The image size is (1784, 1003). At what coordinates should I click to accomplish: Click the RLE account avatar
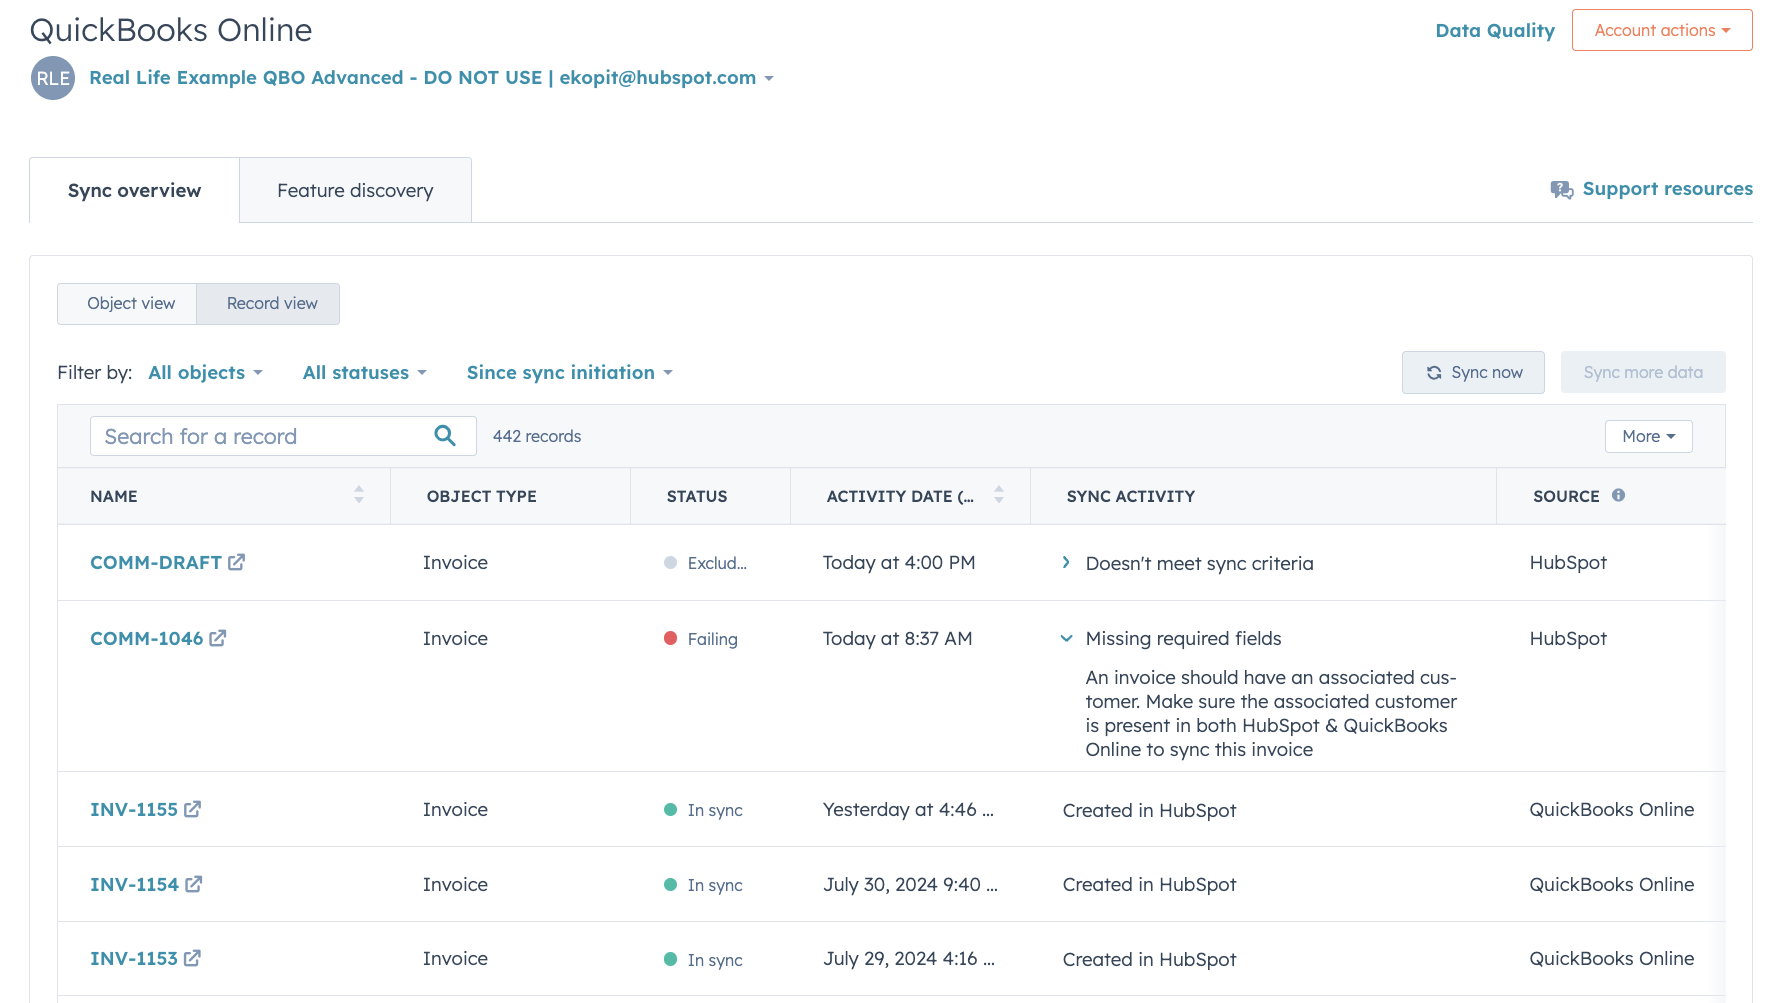click(53, 78)
